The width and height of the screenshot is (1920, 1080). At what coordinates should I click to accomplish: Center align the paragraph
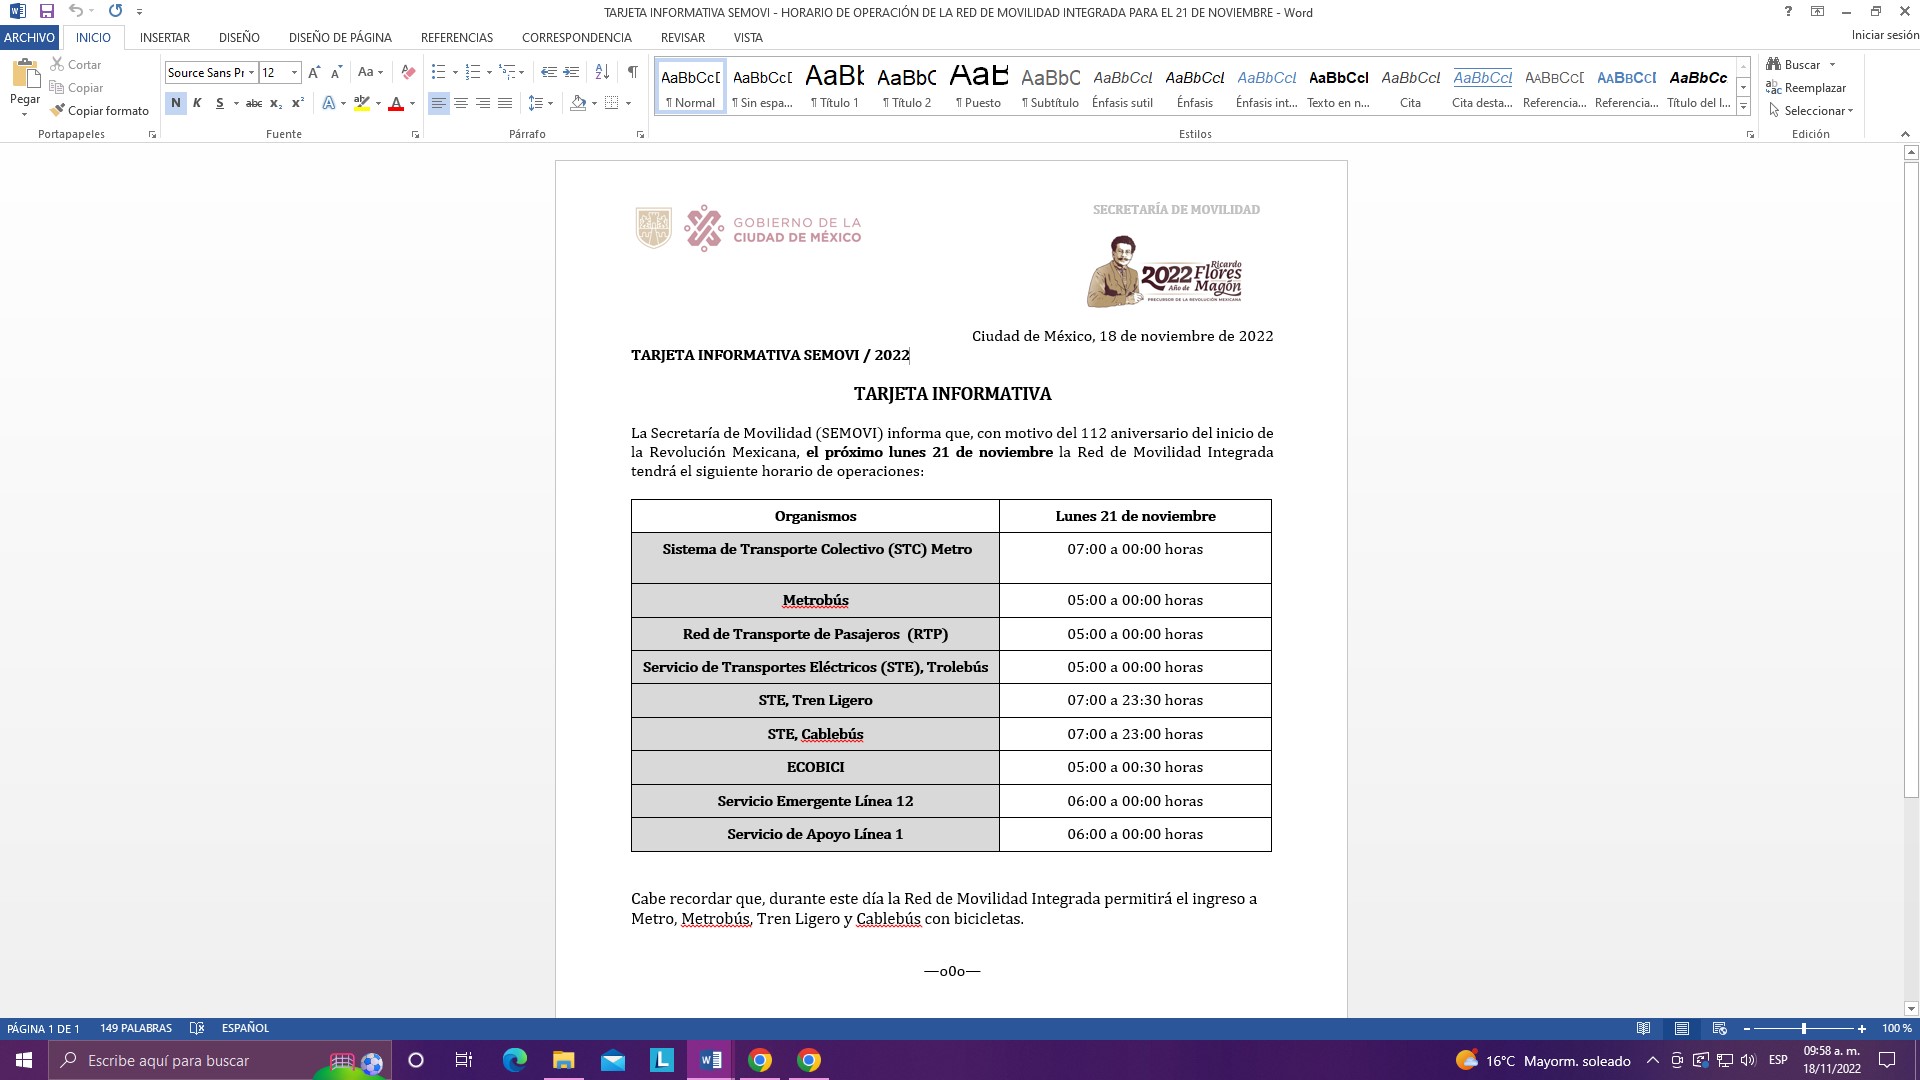click(x=461, y=103)
